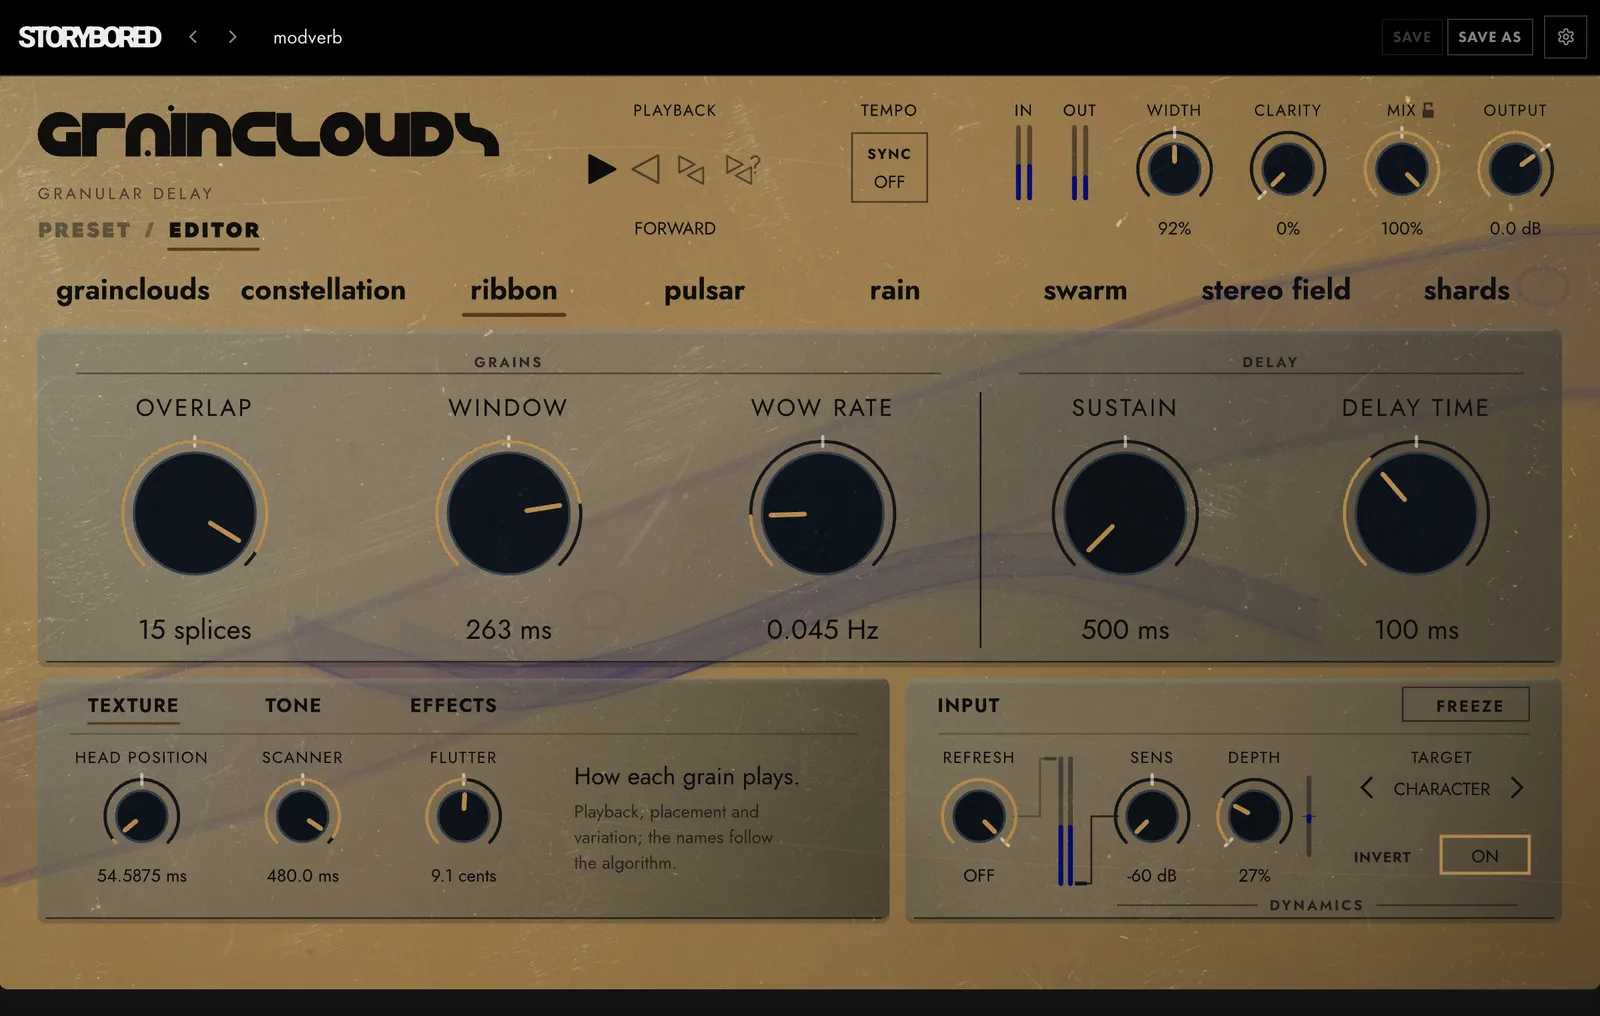The width and height of the screenshot is (1600, 1016).
Task: Select the rain algorithm
Action: [895, 290]
